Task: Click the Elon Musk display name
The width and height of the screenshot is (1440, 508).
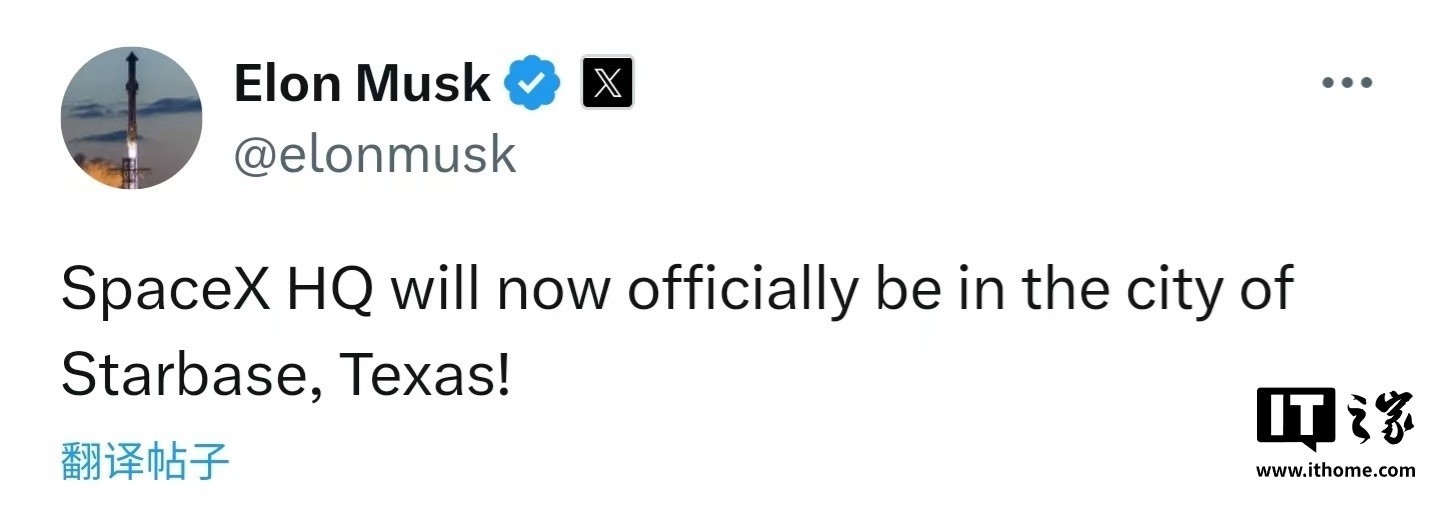Action: pos(362,83)
